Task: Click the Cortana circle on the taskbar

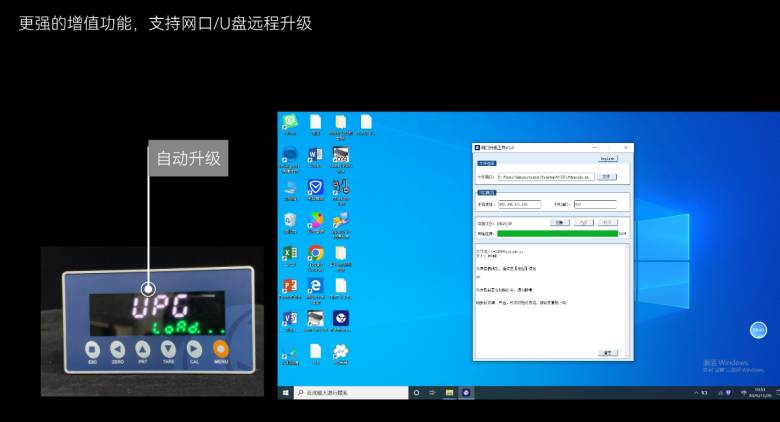Action: pyautogui.click(x=416, y=393)
